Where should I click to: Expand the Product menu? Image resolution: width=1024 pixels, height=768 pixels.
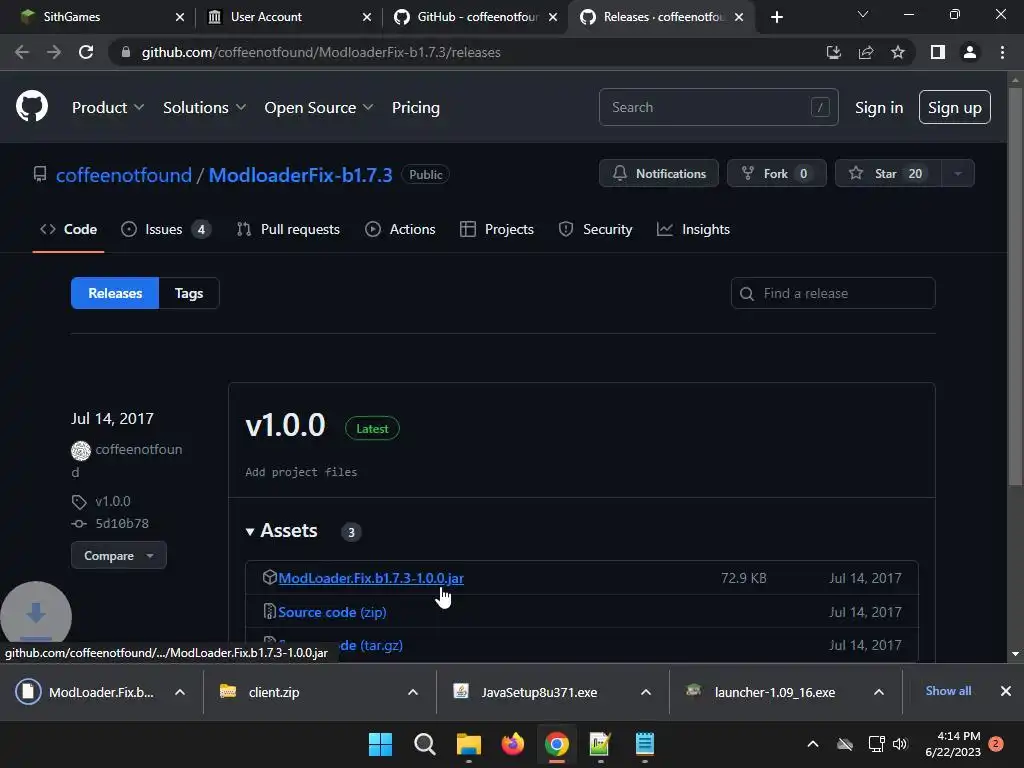point(108,107)
